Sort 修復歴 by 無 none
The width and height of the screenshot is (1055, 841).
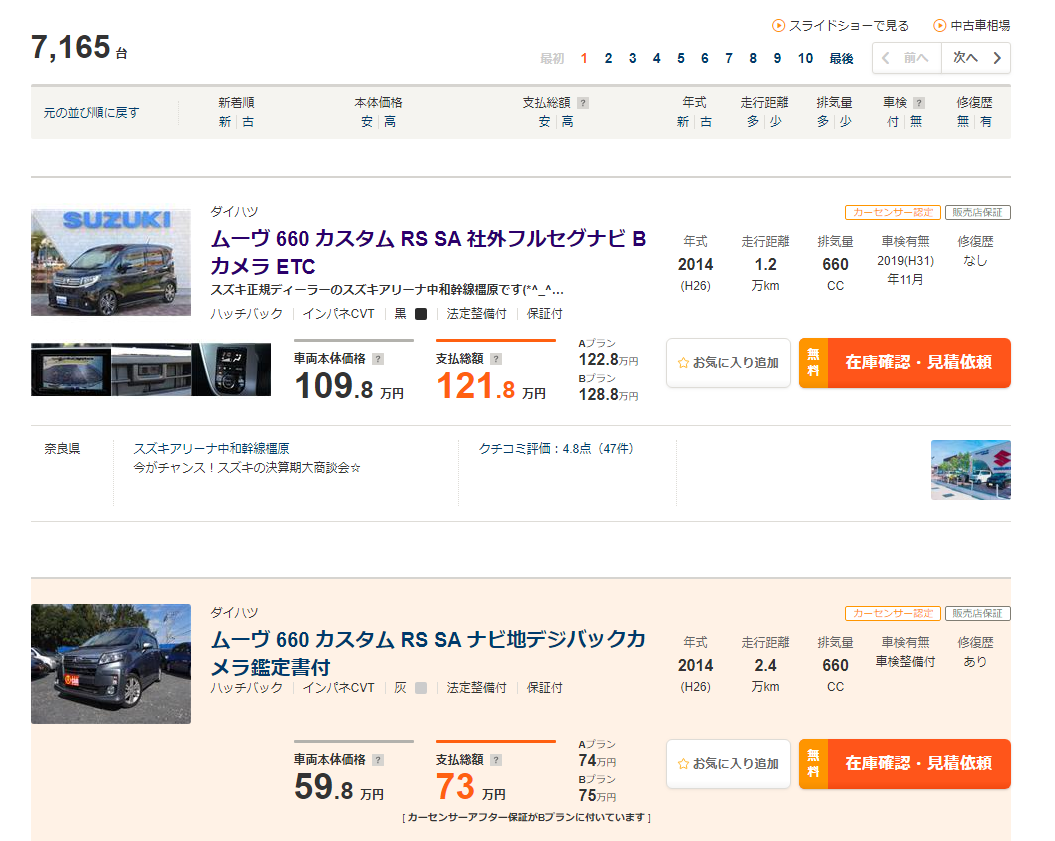pos(963,122)
